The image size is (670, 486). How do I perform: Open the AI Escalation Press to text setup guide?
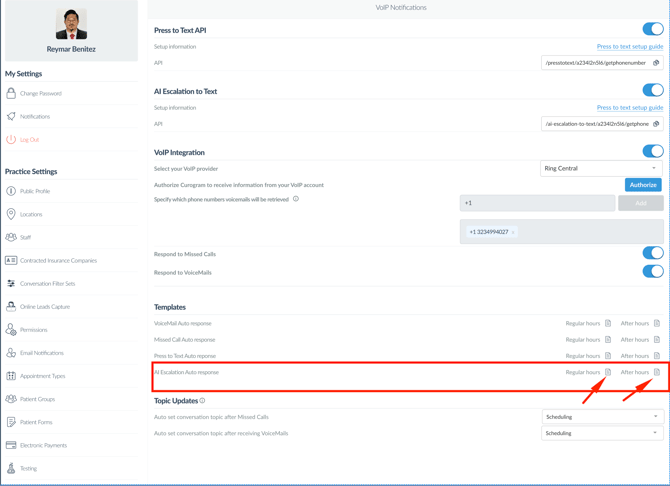(629, 108)
